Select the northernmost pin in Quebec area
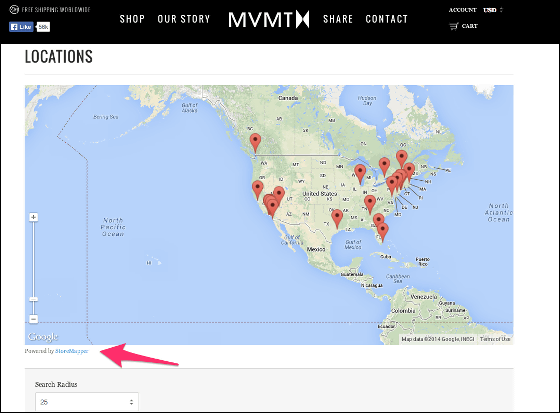This screenshot has width=560, height=413. click(402, 160)
